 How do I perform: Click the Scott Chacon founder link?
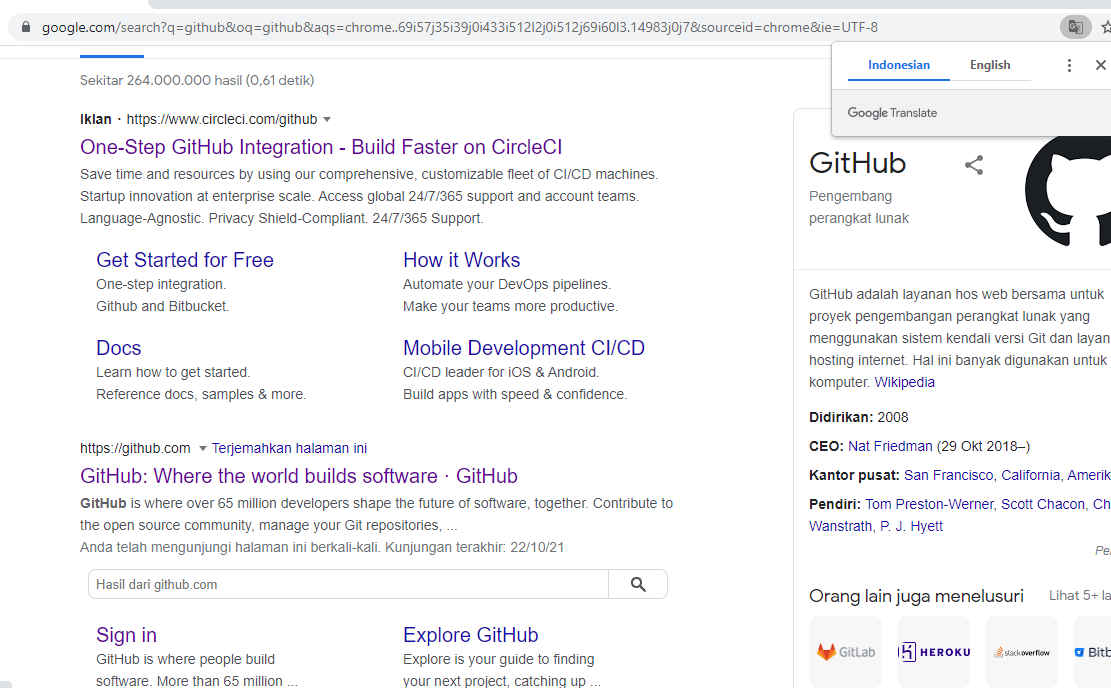point(1043,504)
